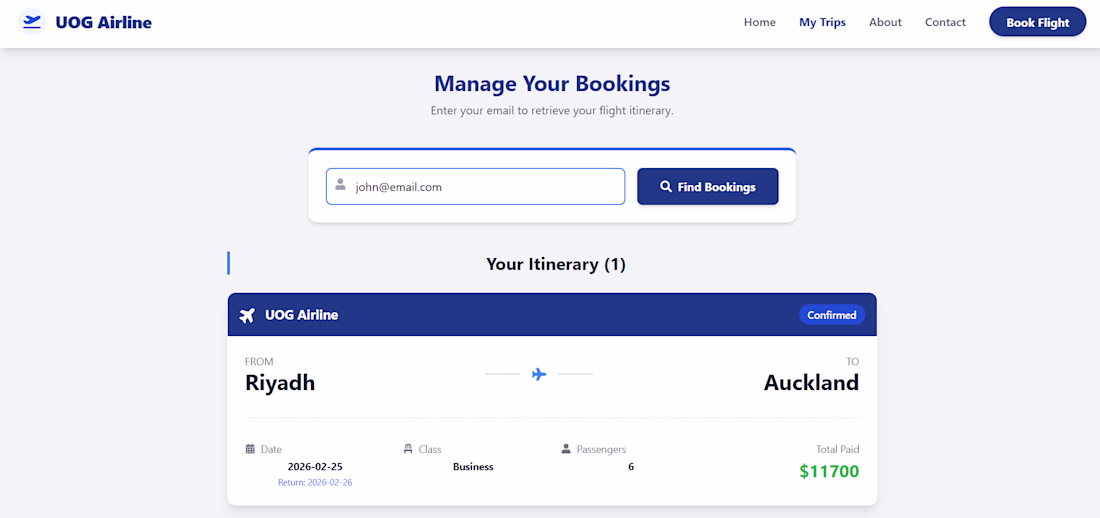Click the Find Bookings button
Viewport: 1100px width, 518px height.
707,187
